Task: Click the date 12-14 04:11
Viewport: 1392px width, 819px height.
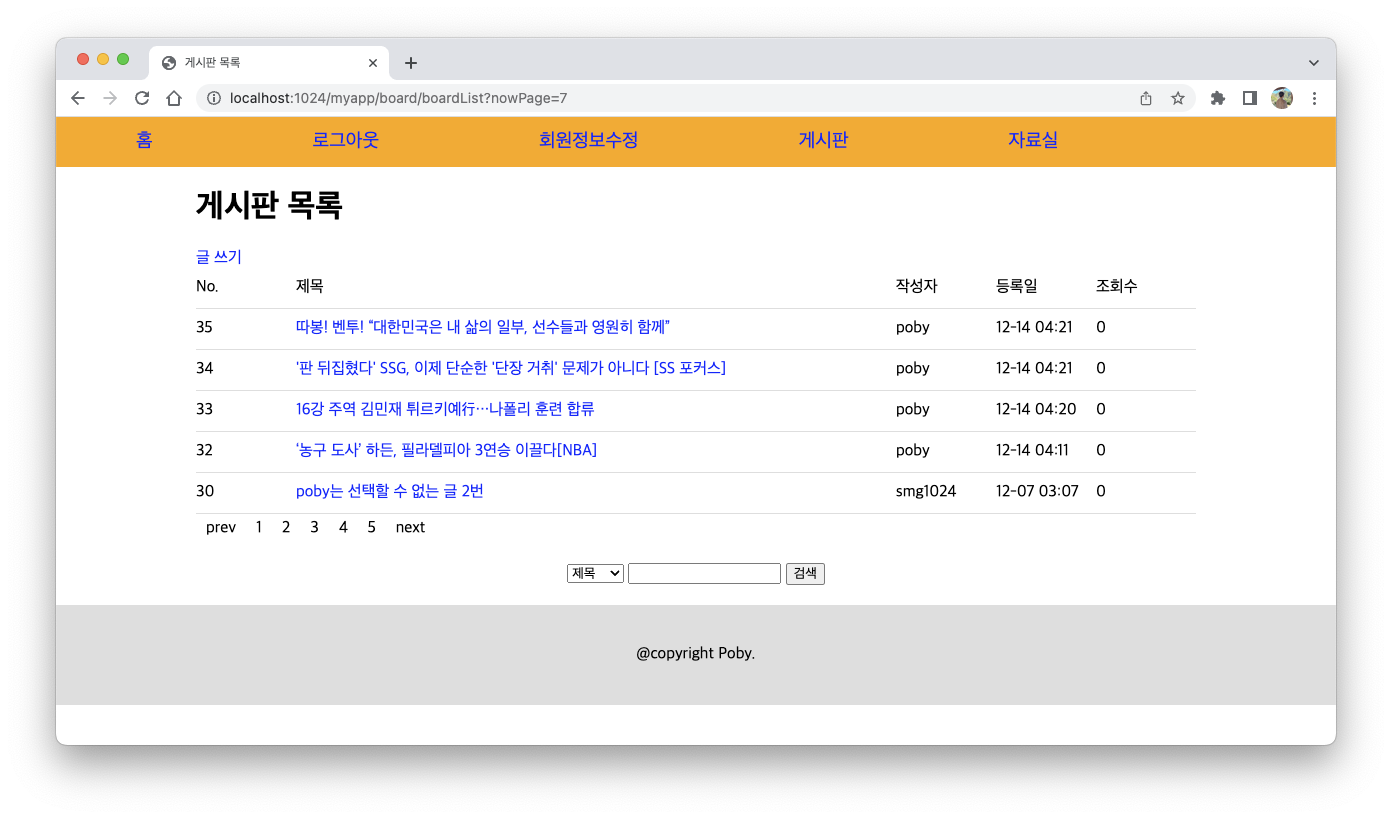Action: pos(1032,450)
